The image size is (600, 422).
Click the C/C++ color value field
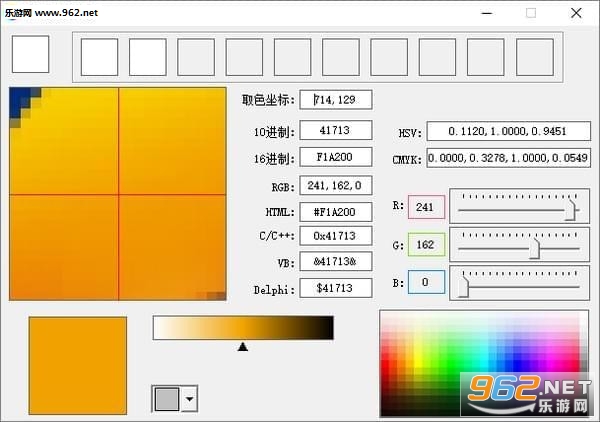click(336, 236)
